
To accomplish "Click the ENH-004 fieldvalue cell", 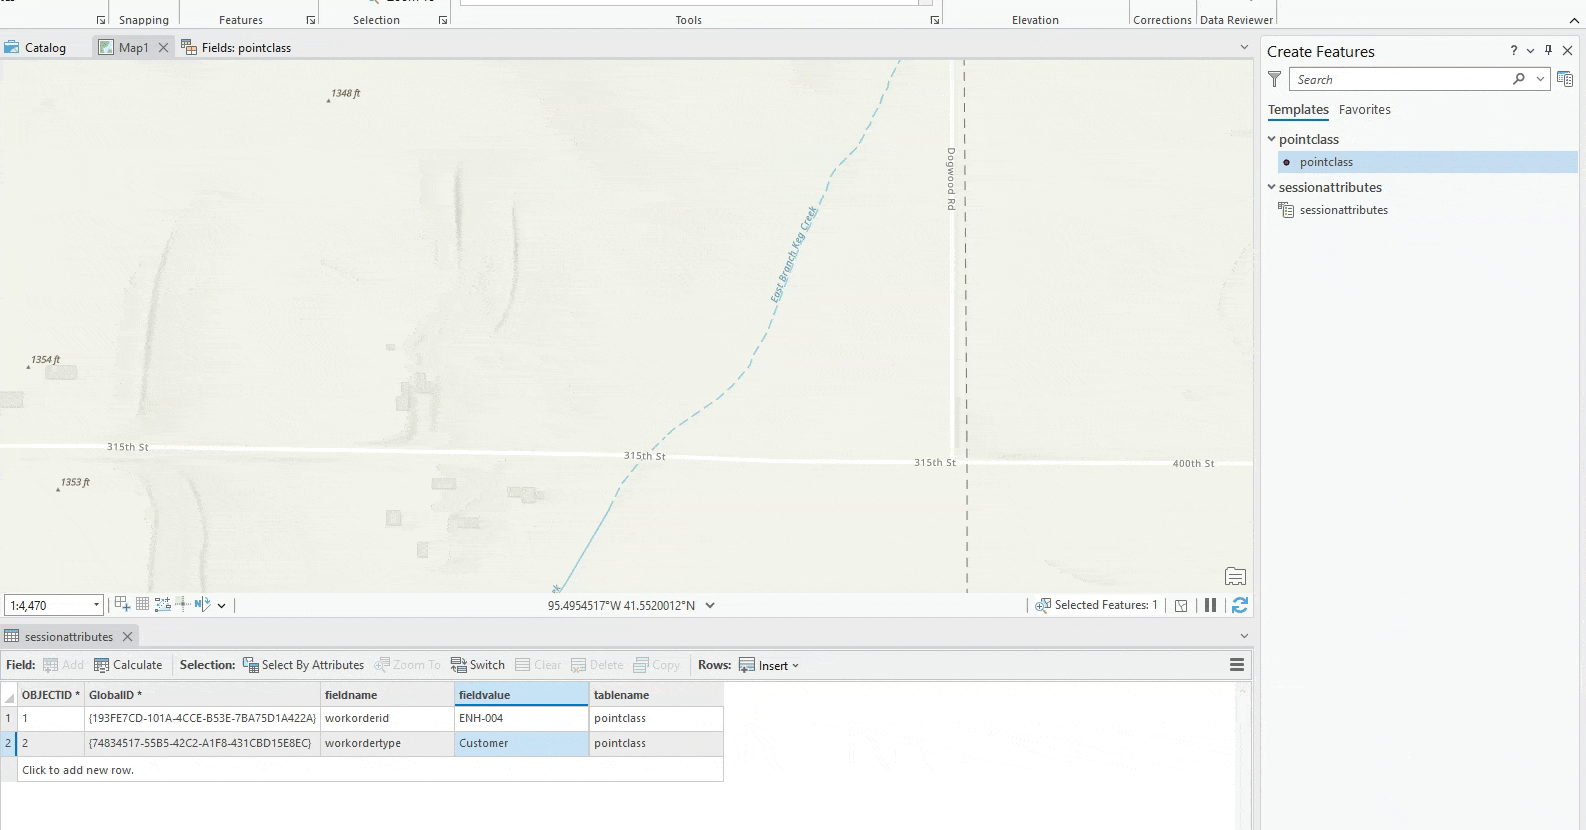I will [x=521, y=718].
